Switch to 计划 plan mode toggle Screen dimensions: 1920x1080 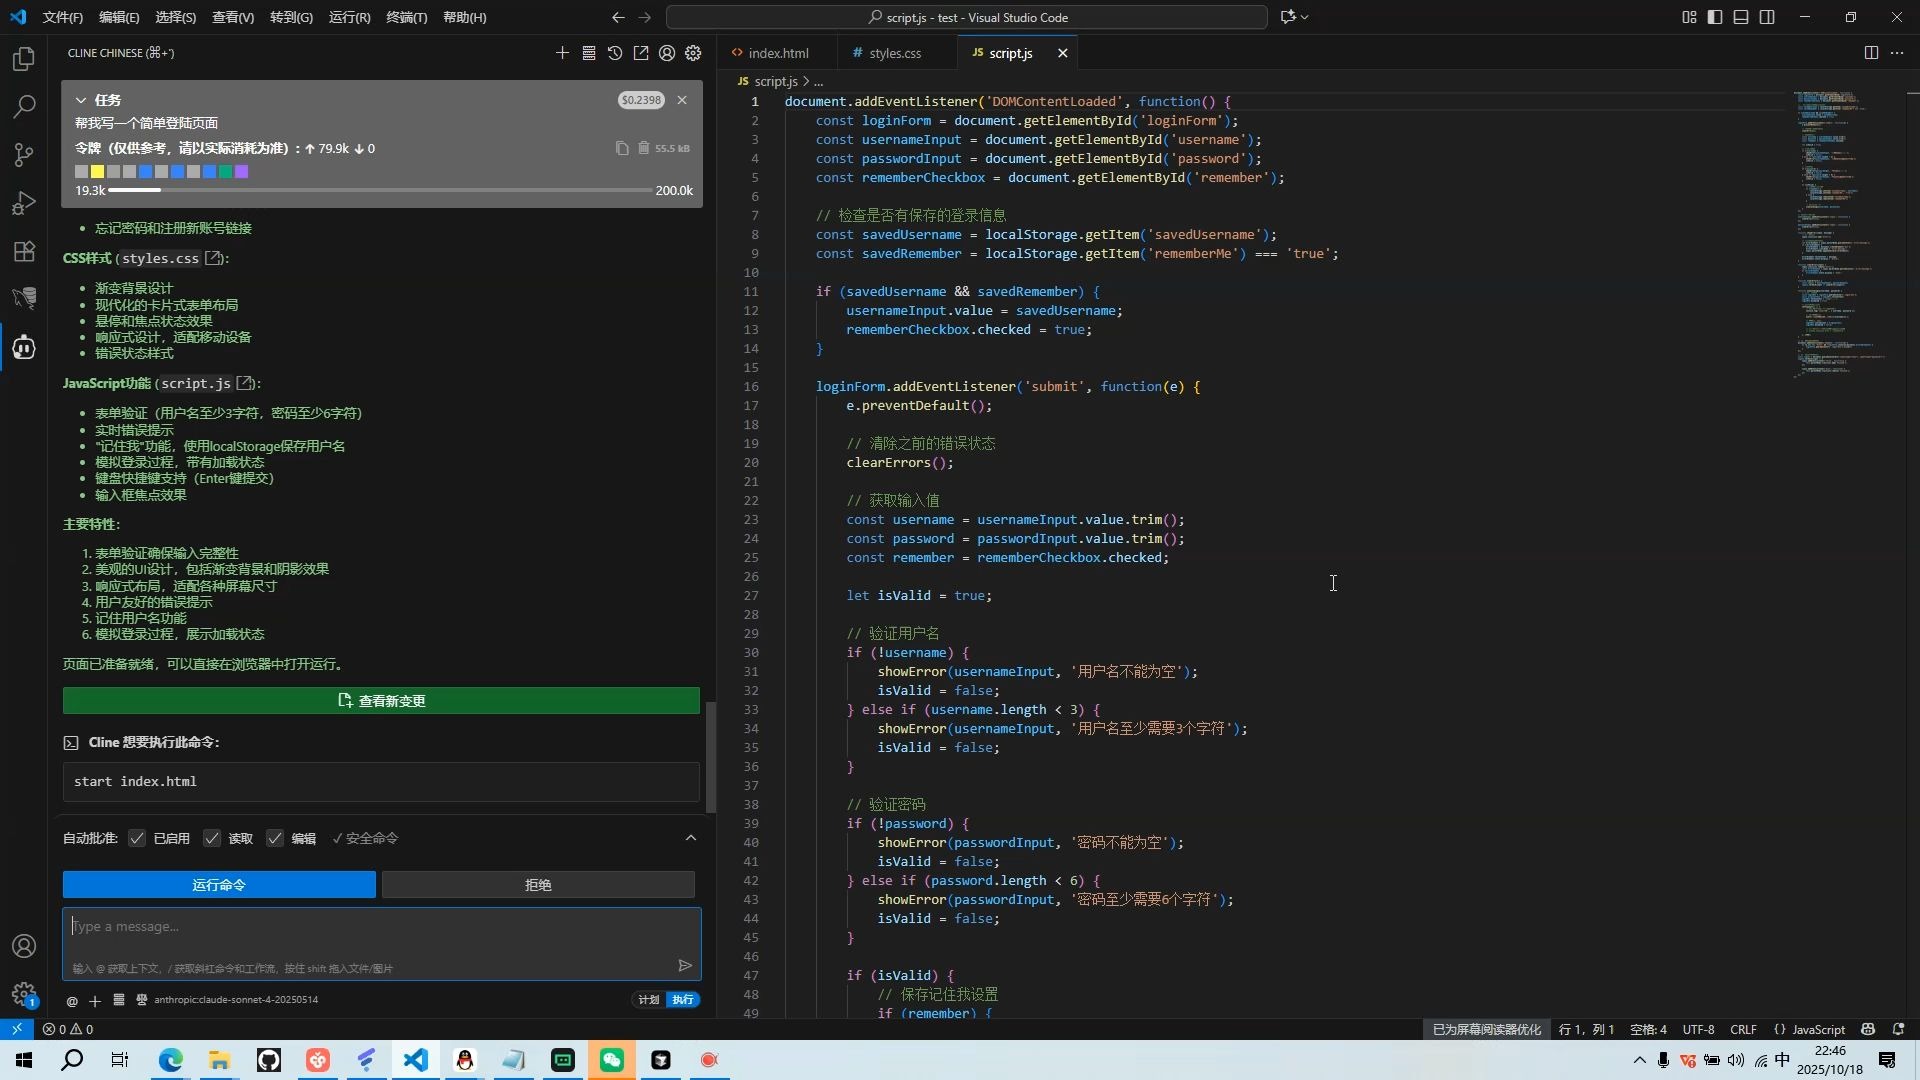[649, 999]
